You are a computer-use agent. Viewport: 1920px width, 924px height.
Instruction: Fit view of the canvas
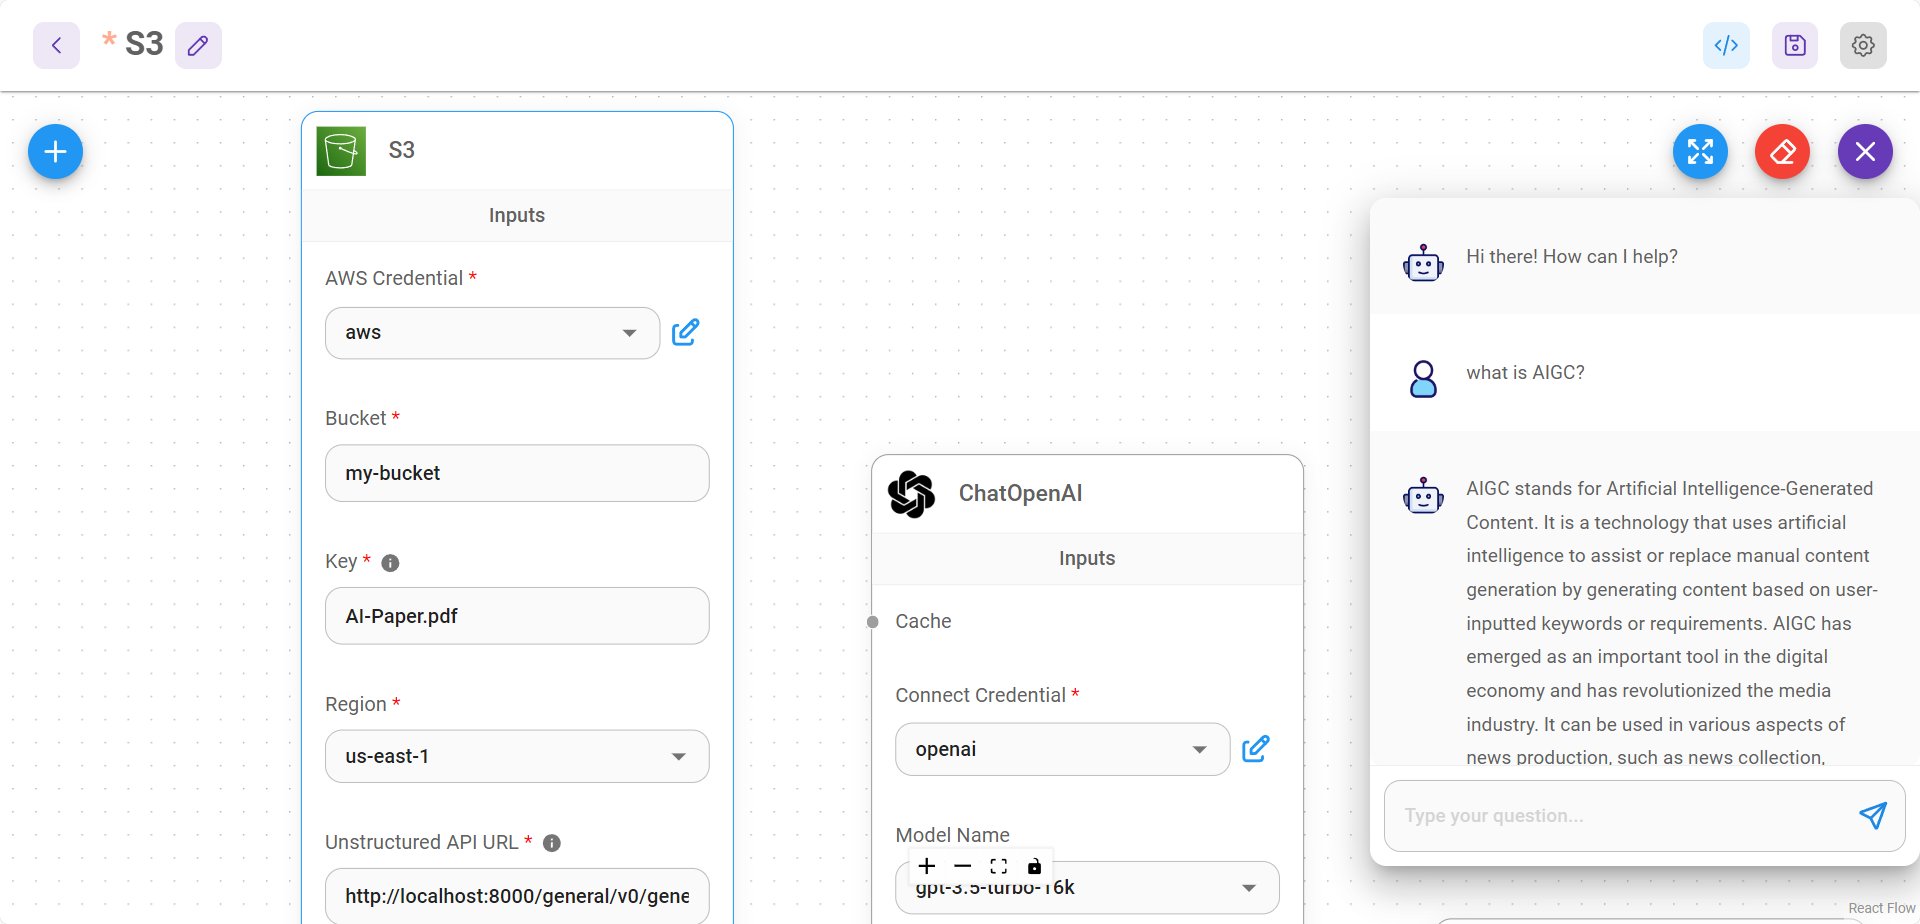998,866
